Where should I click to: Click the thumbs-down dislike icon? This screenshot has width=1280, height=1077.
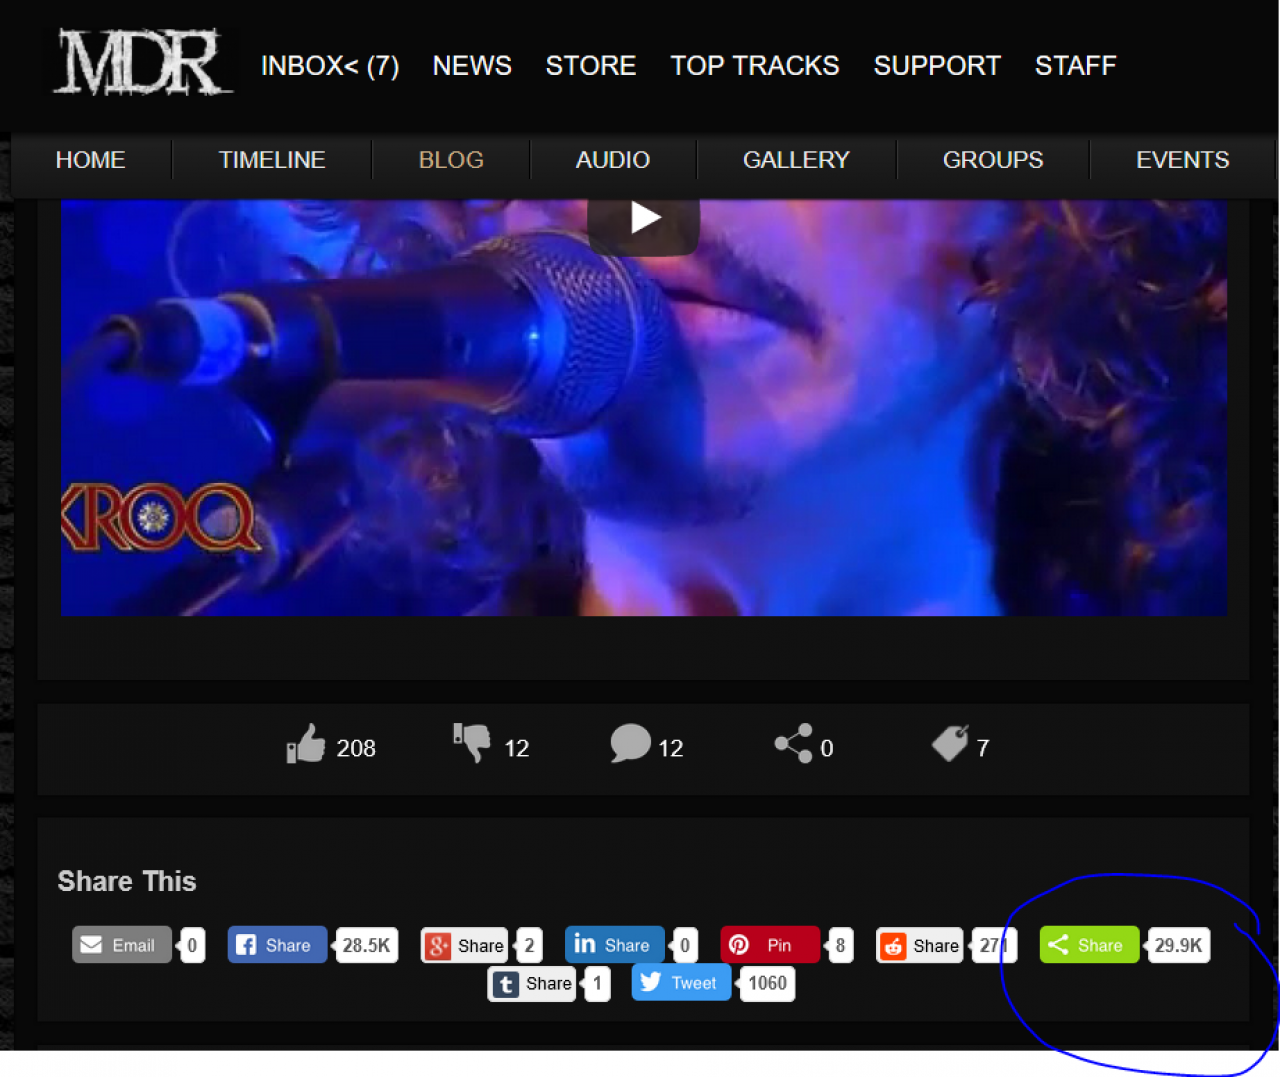pos(472,743)
